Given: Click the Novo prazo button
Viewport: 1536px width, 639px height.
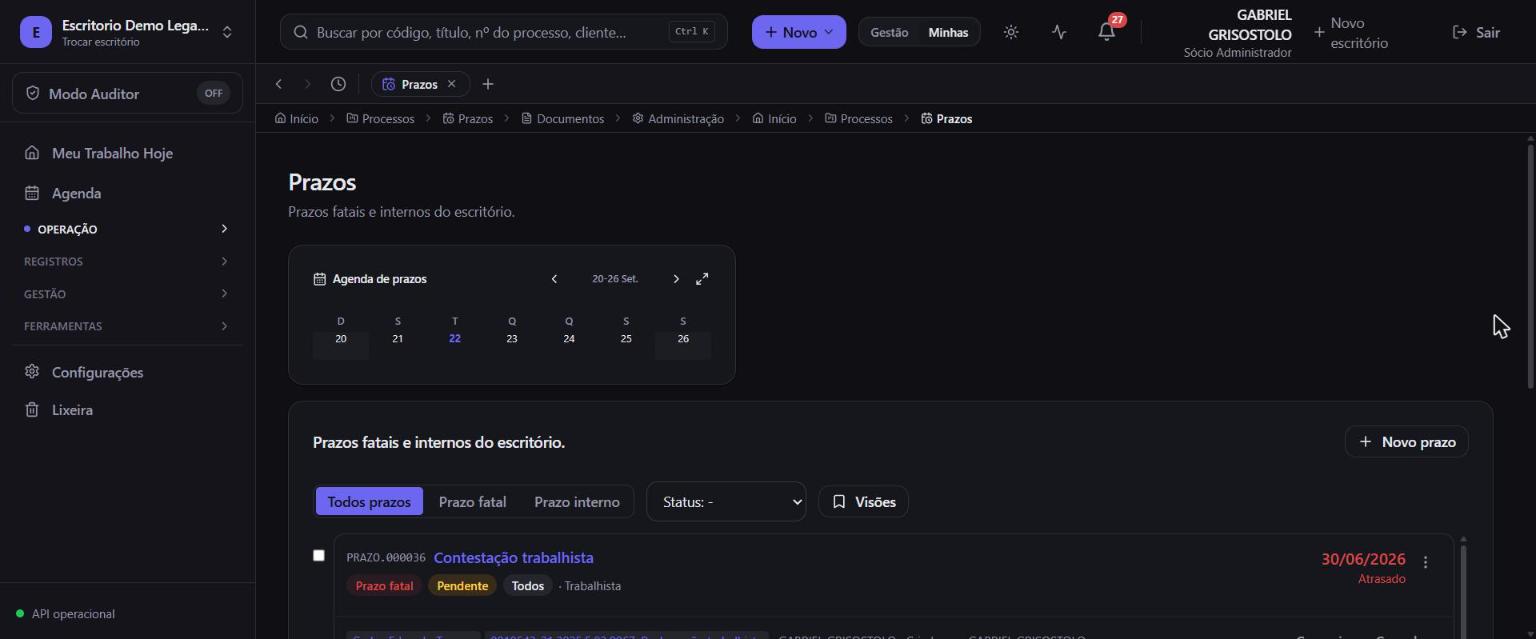Looking at the screenshot, I should (x=1407, y=441).
